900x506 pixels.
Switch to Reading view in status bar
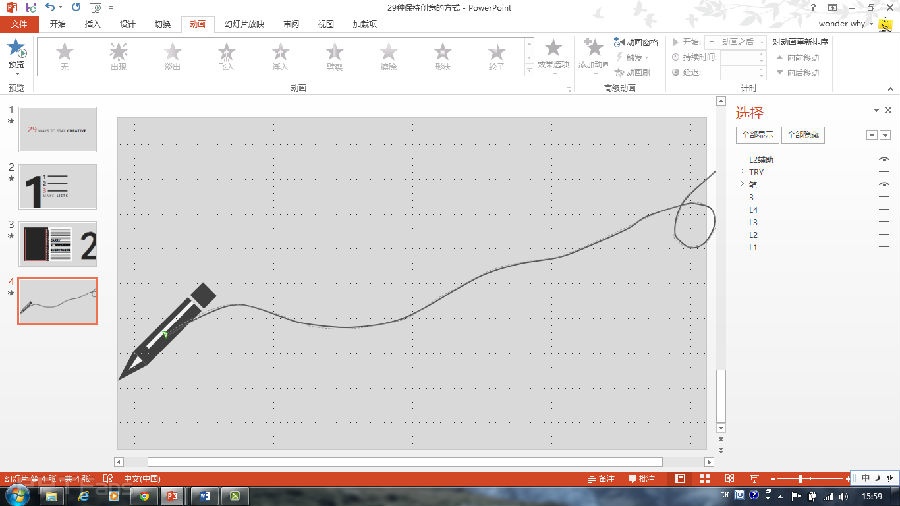point(730,478)
